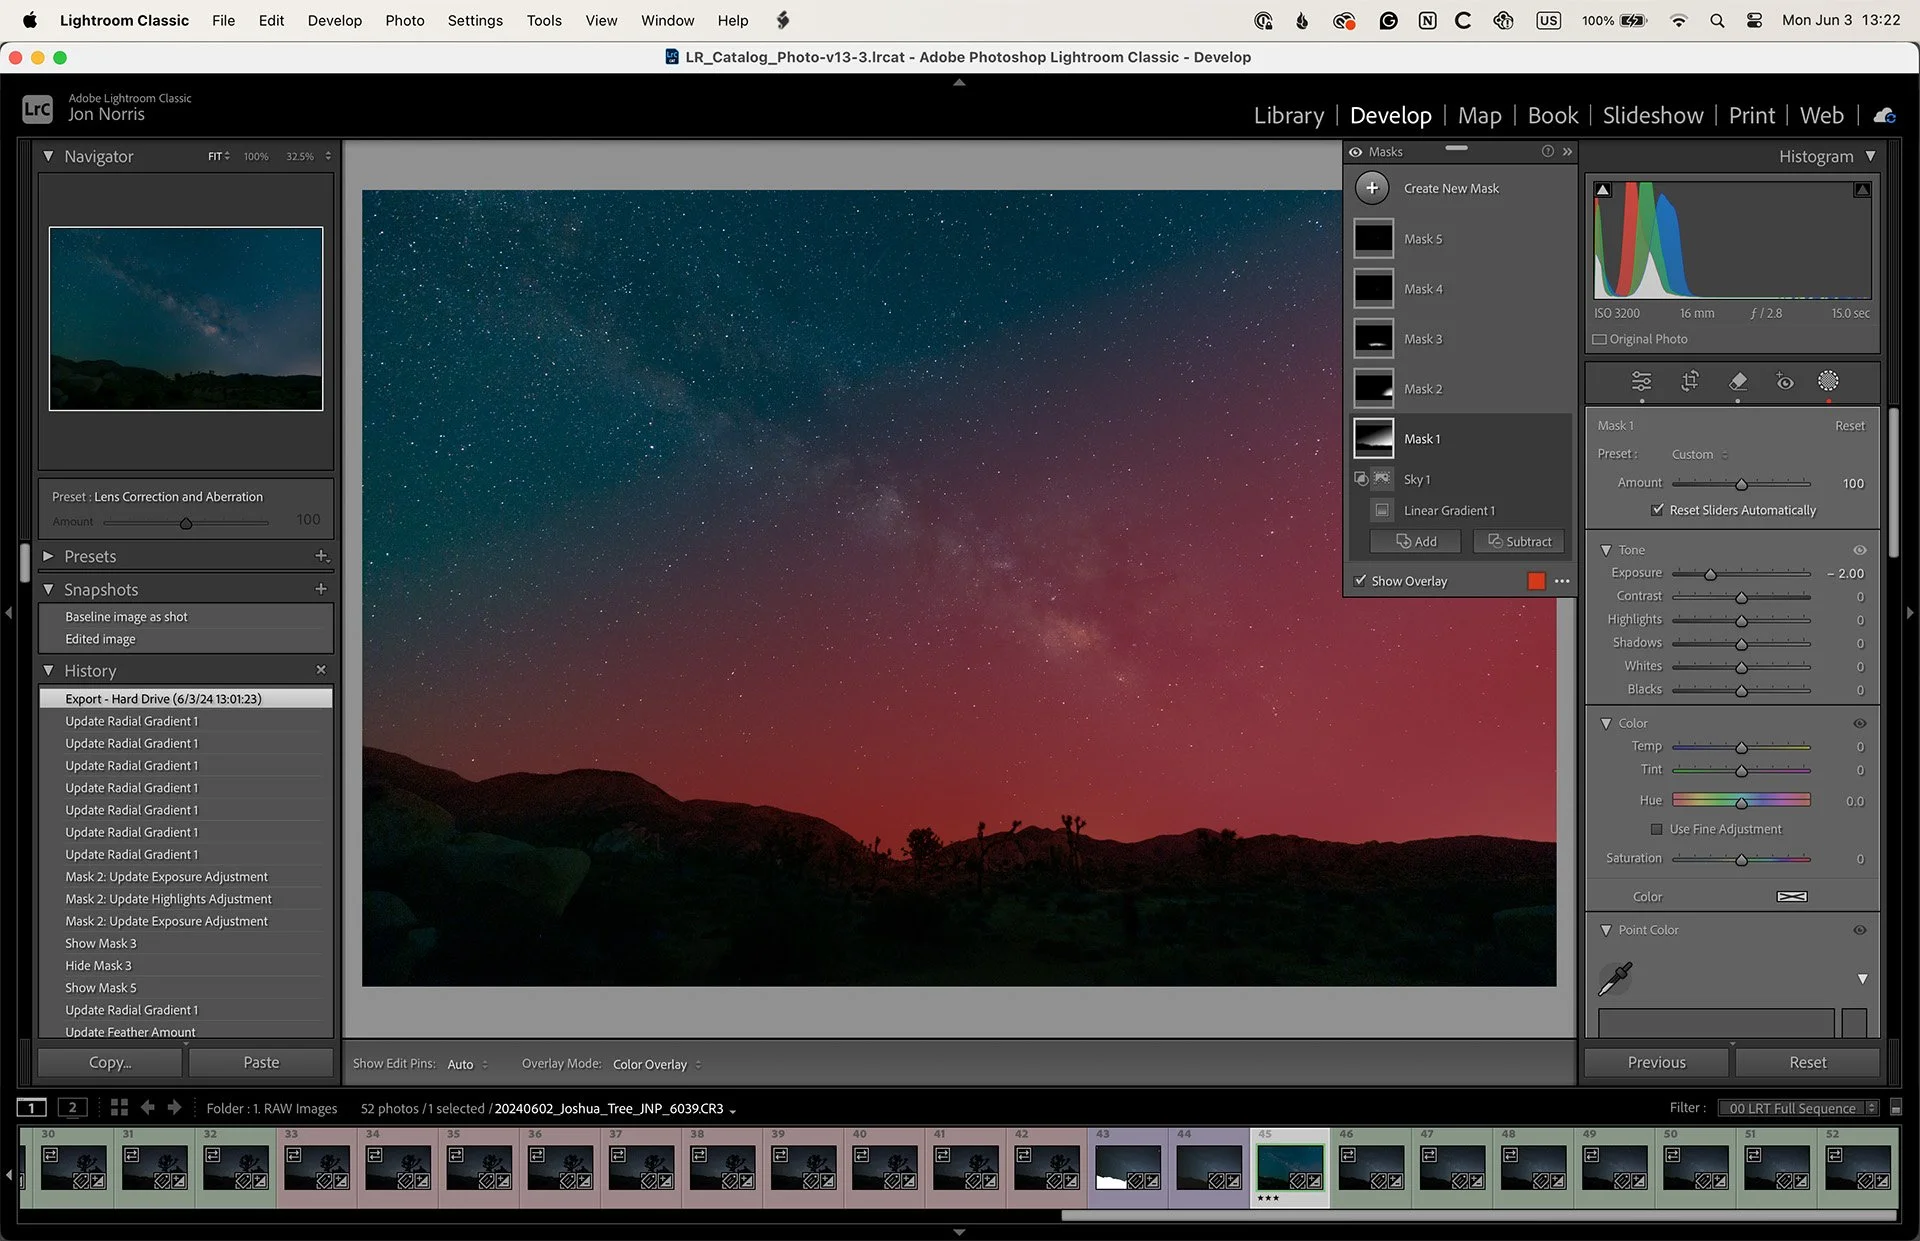1920x1241 pixels.
Task: Disable Reset Sliders Automatically checkbox
Action: [x=1658, y=510]
